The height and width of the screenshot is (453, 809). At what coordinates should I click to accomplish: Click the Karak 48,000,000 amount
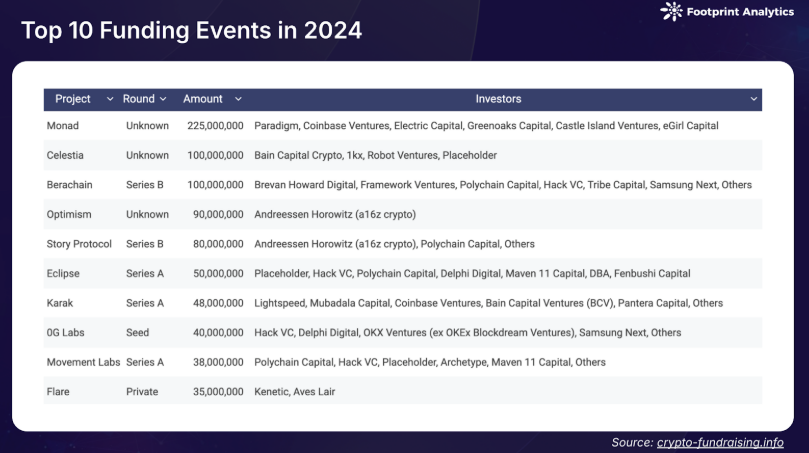(218, 303)
